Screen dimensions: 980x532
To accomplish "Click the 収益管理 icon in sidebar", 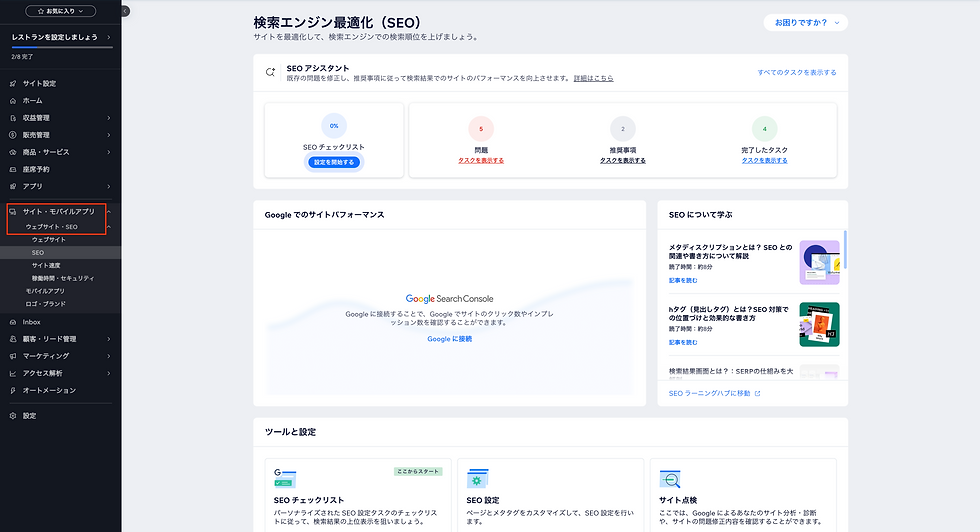I will pyautogui.click(x=12, y=118).
